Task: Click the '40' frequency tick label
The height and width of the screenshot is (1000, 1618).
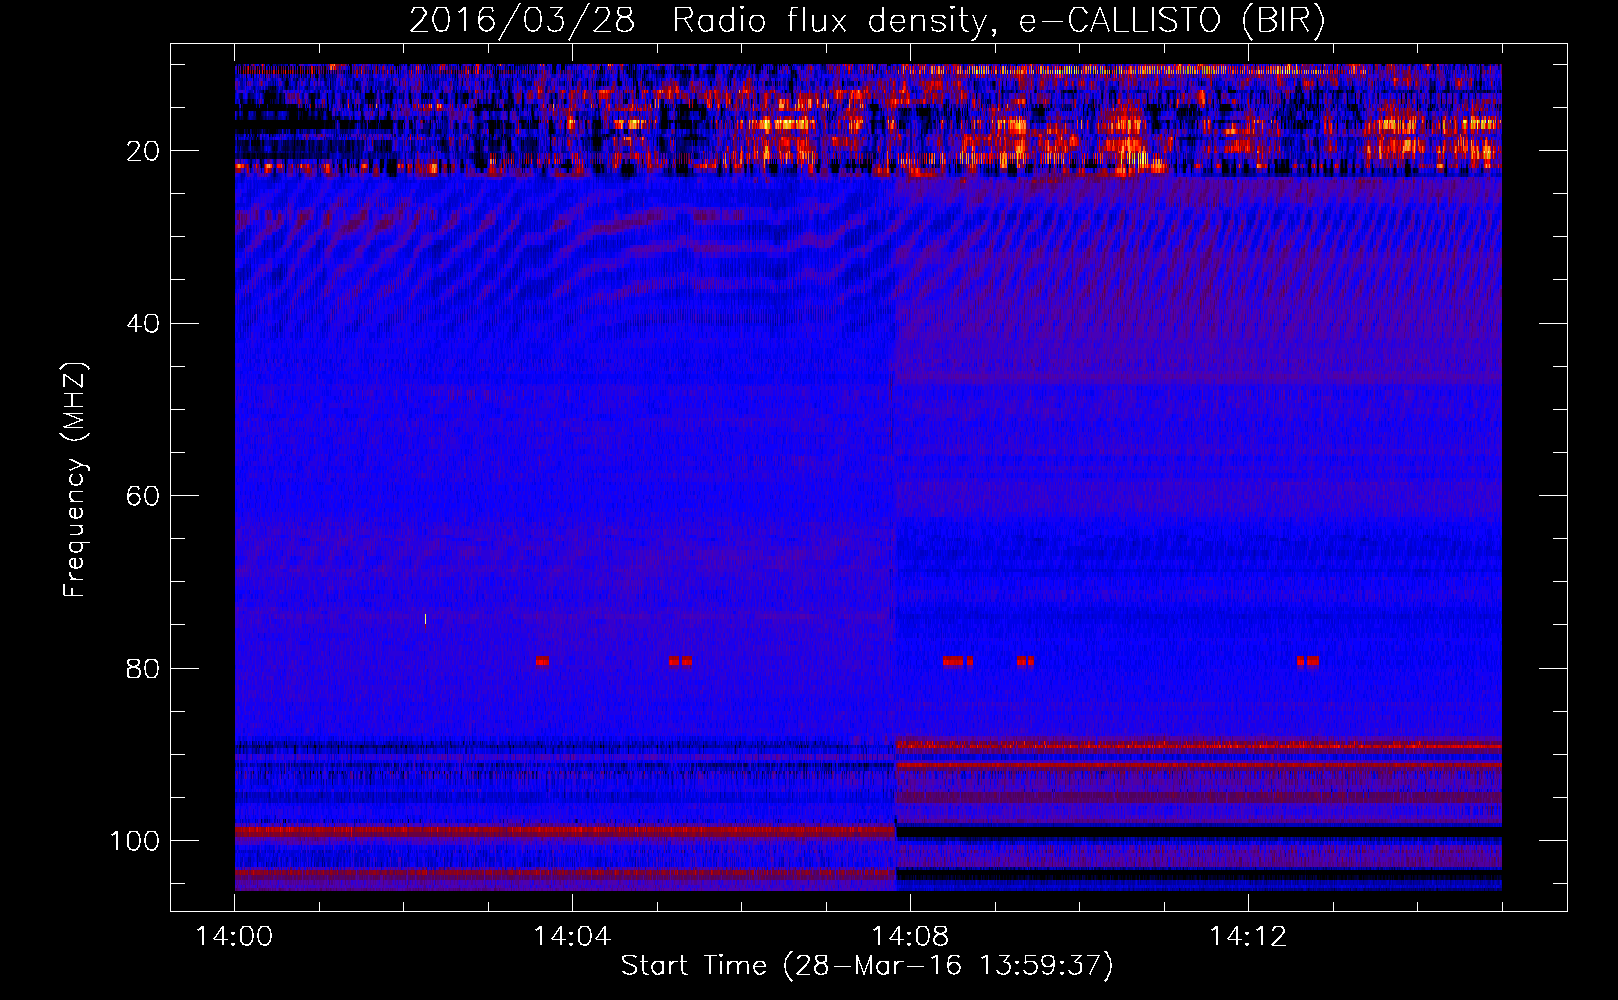Action: coord(143,324)
